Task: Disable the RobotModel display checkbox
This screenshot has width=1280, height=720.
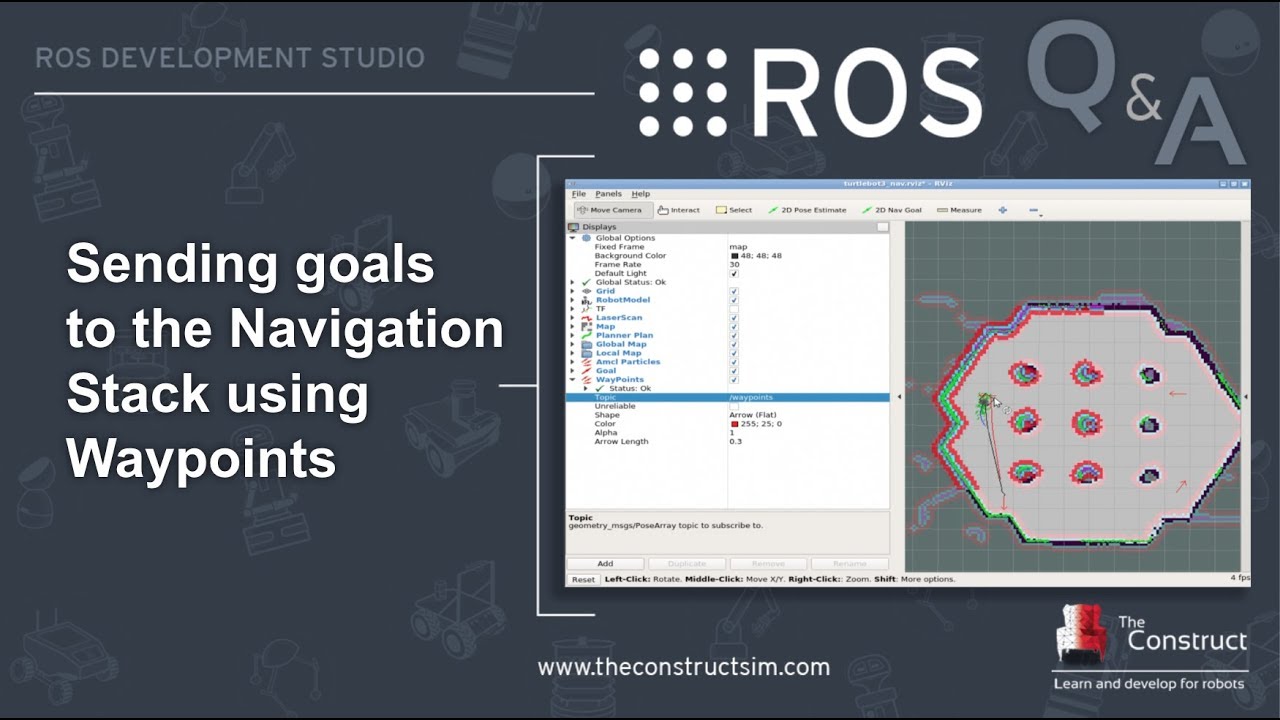Action: (734, 300)
